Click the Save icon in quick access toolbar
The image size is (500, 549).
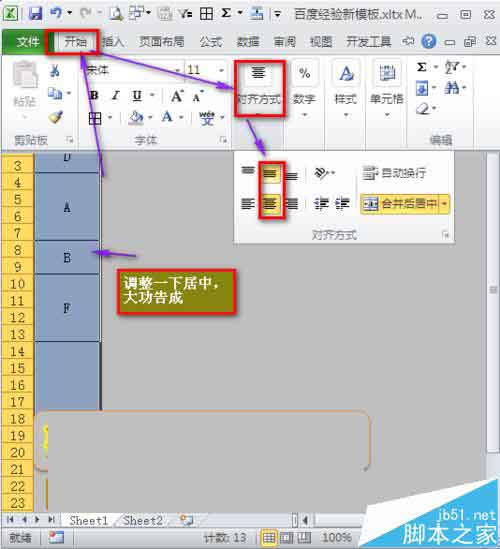click(35, 14)
